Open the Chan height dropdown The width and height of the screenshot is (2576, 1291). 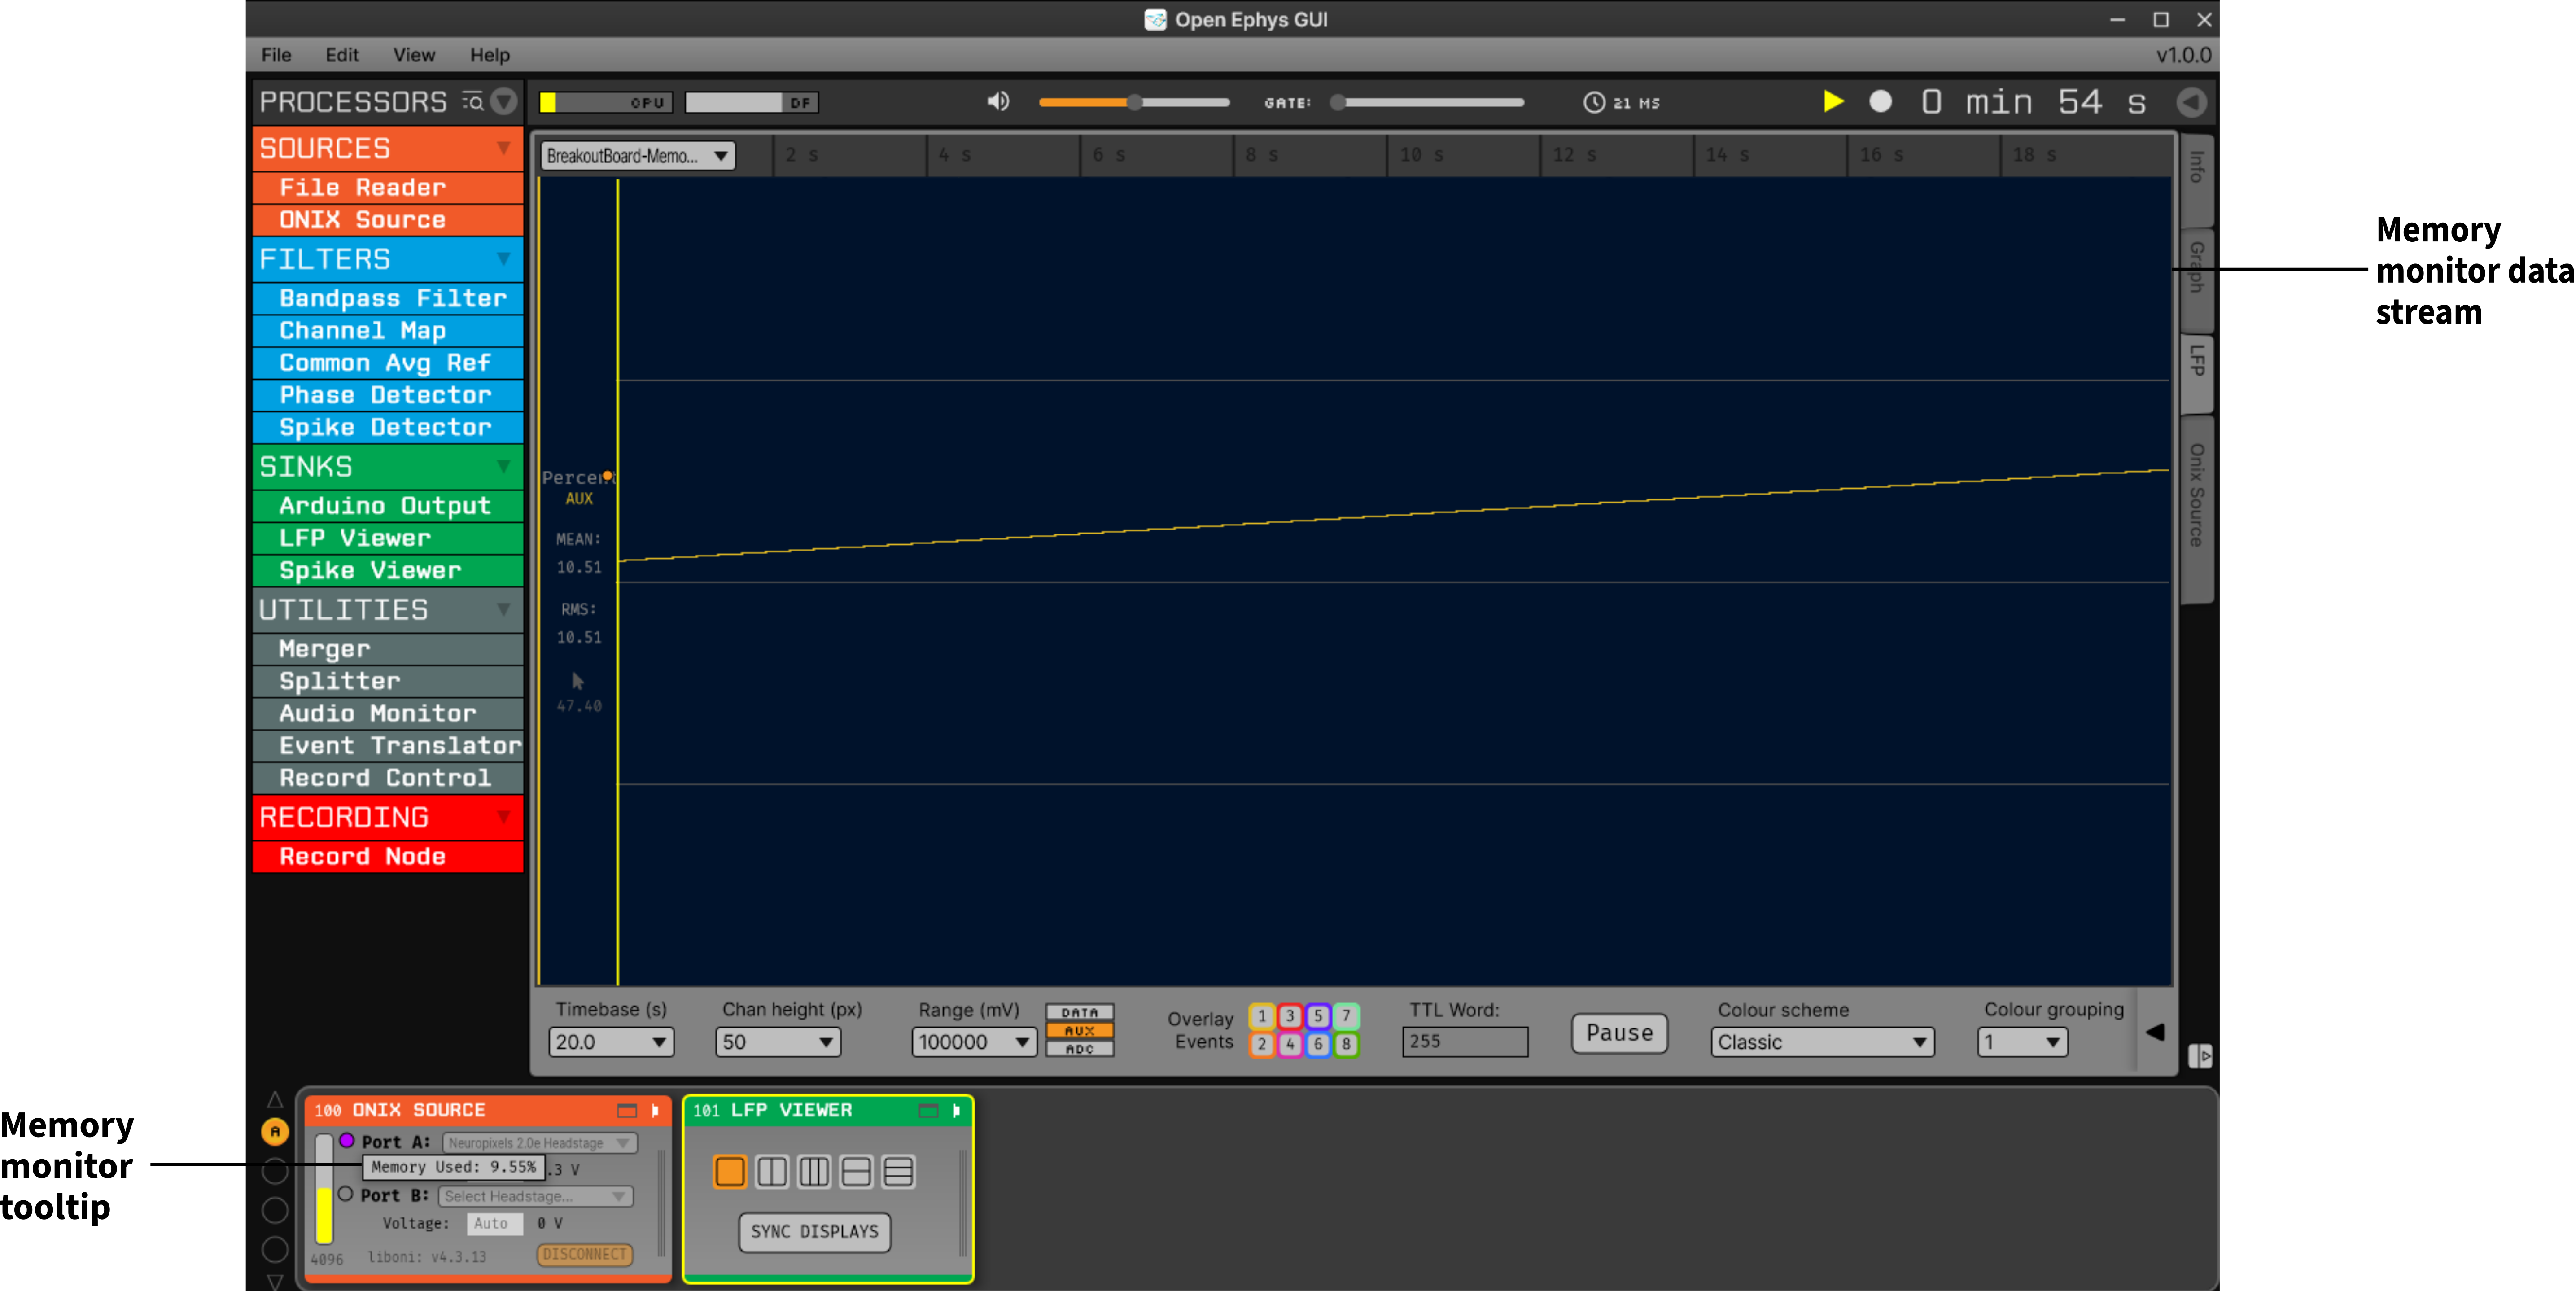778,1042
